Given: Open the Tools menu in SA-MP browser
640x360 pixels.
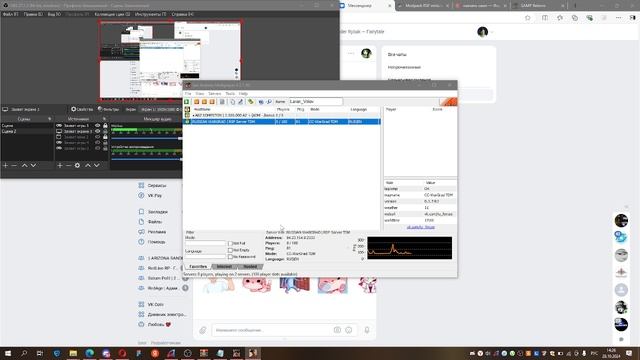Looking at the screenshot, I should 230,94.
